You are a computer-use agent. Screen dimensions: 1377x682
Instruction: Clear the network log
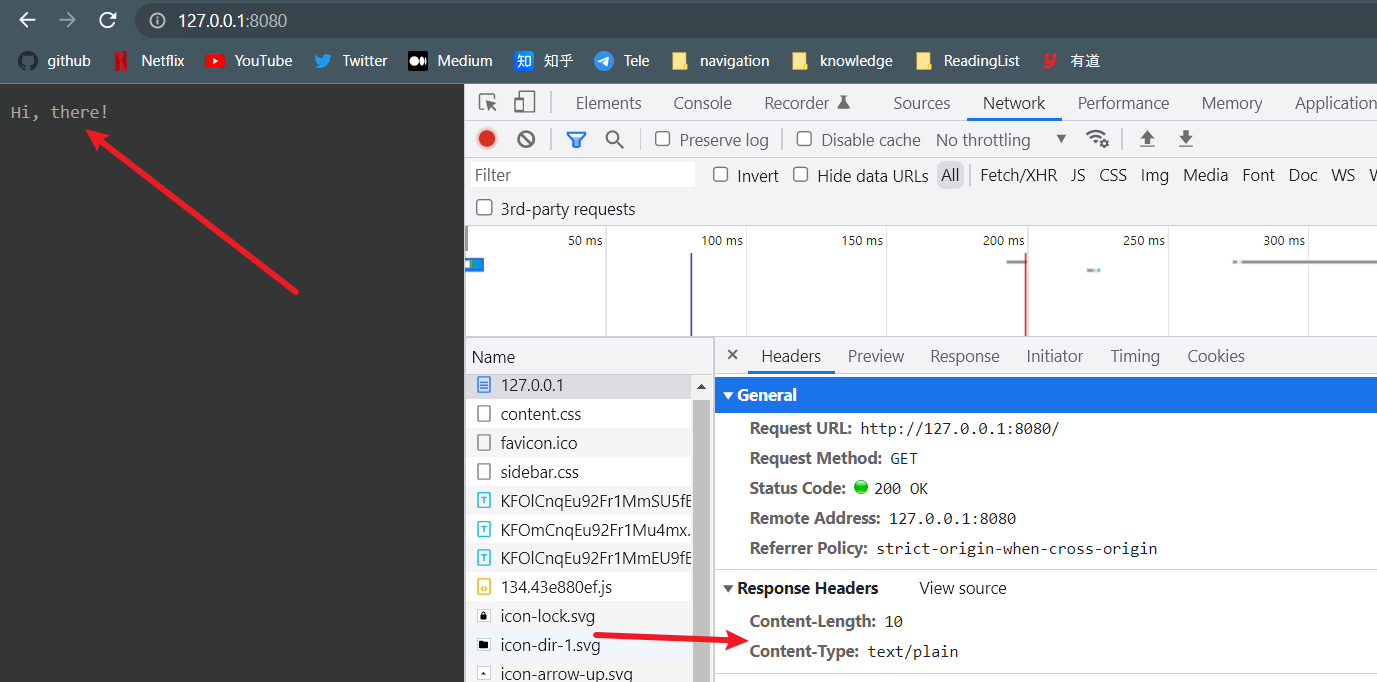pos(526,139)
